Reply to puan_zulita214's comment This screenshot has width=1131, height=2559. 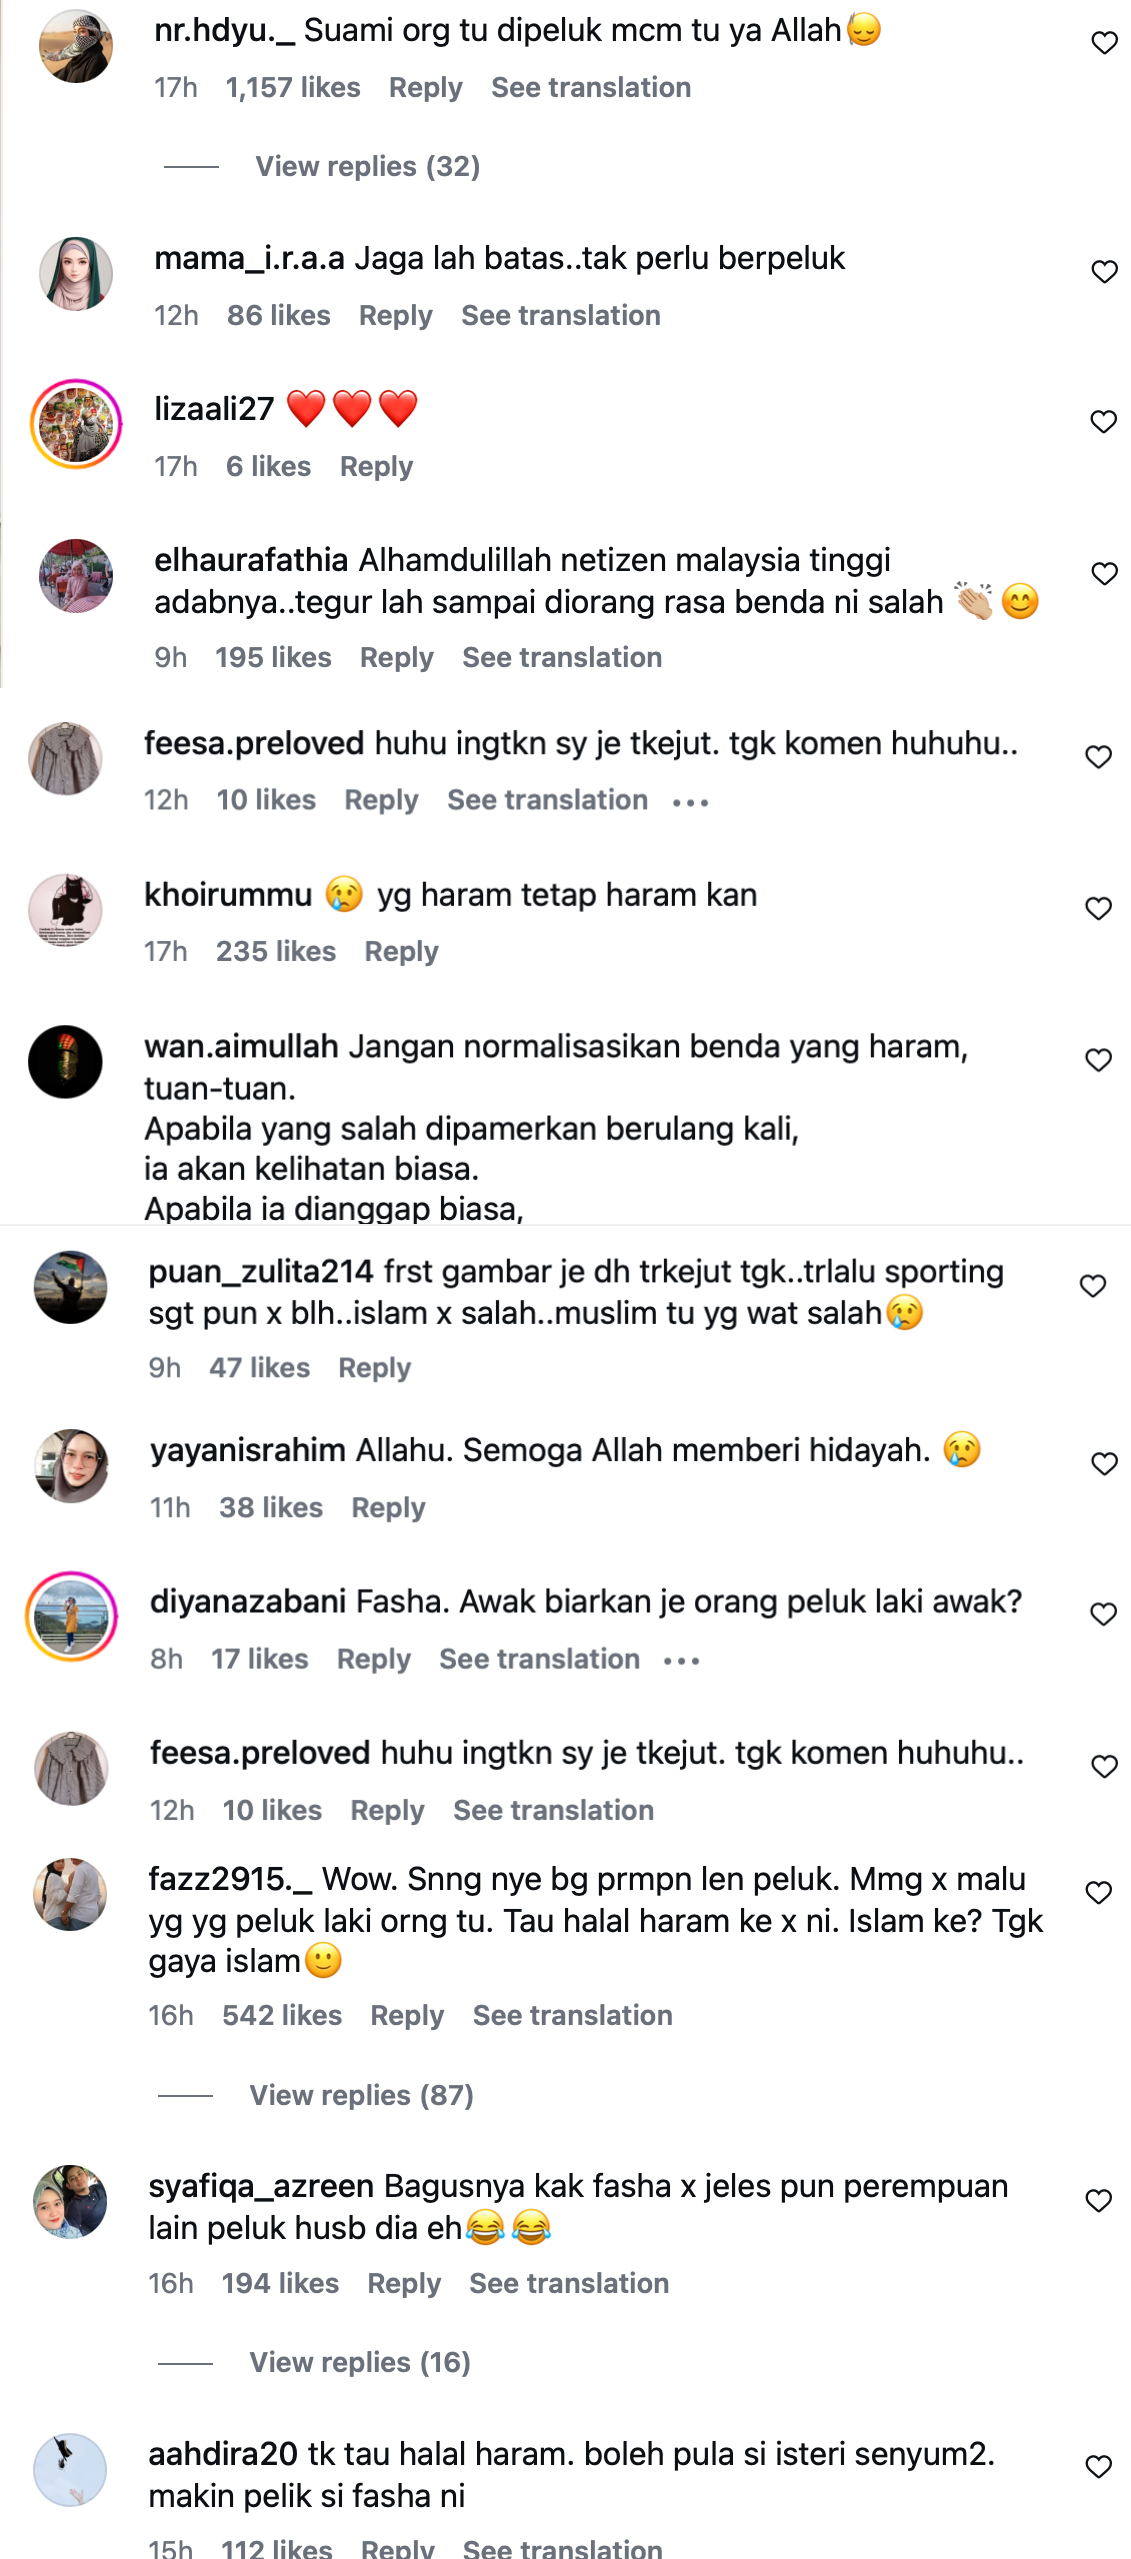coord(374,1367)
